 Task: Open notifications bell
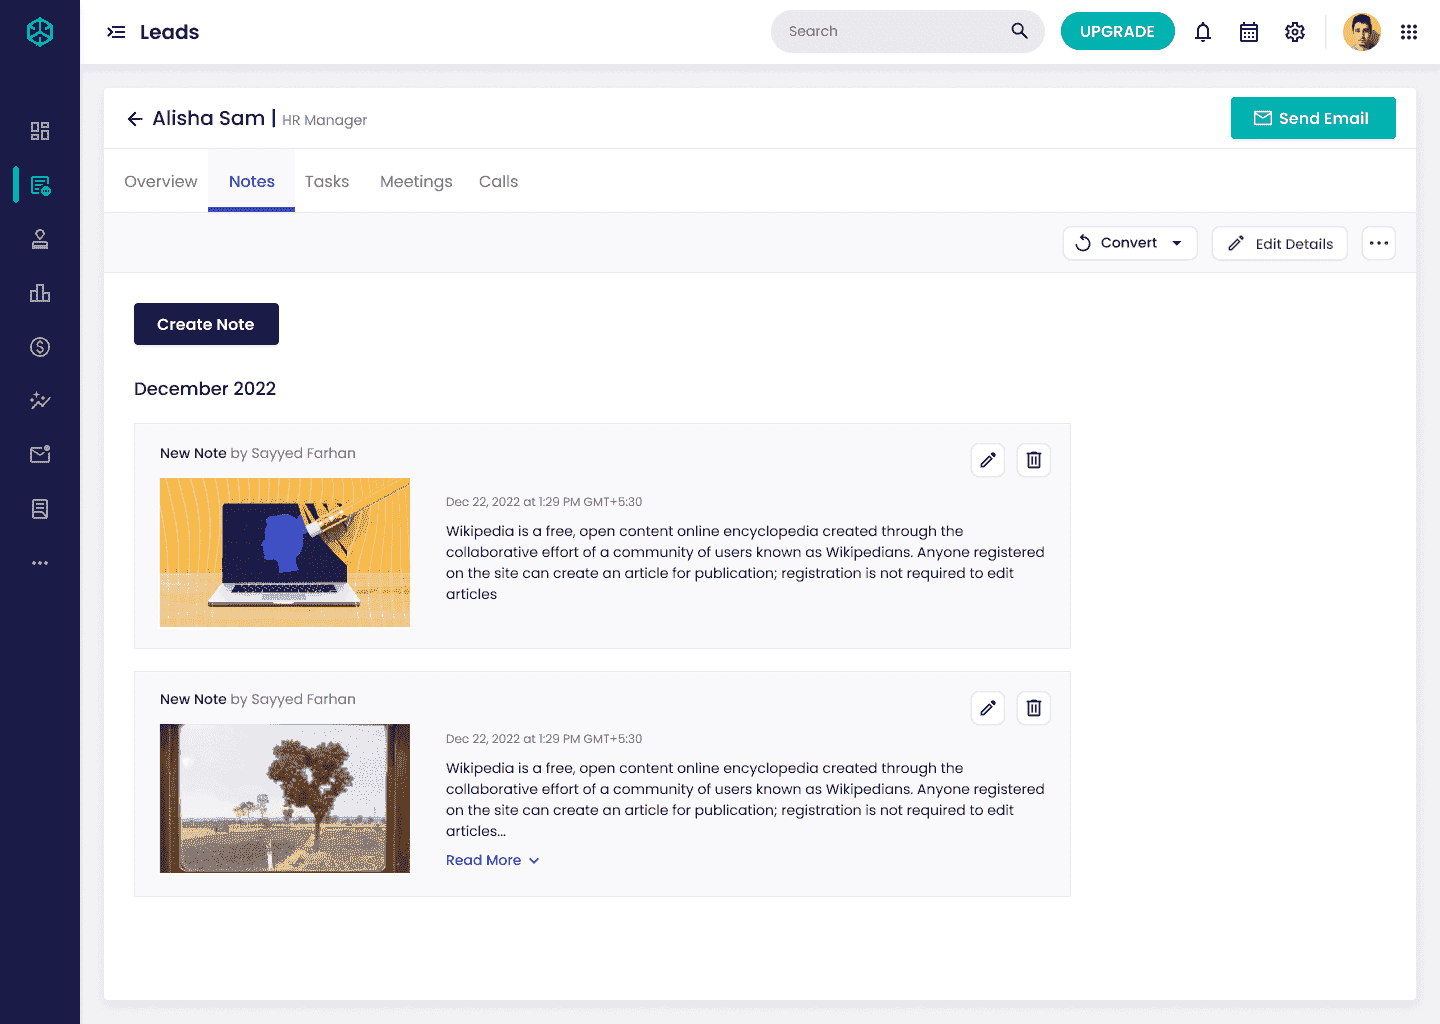coord(1203,32)
